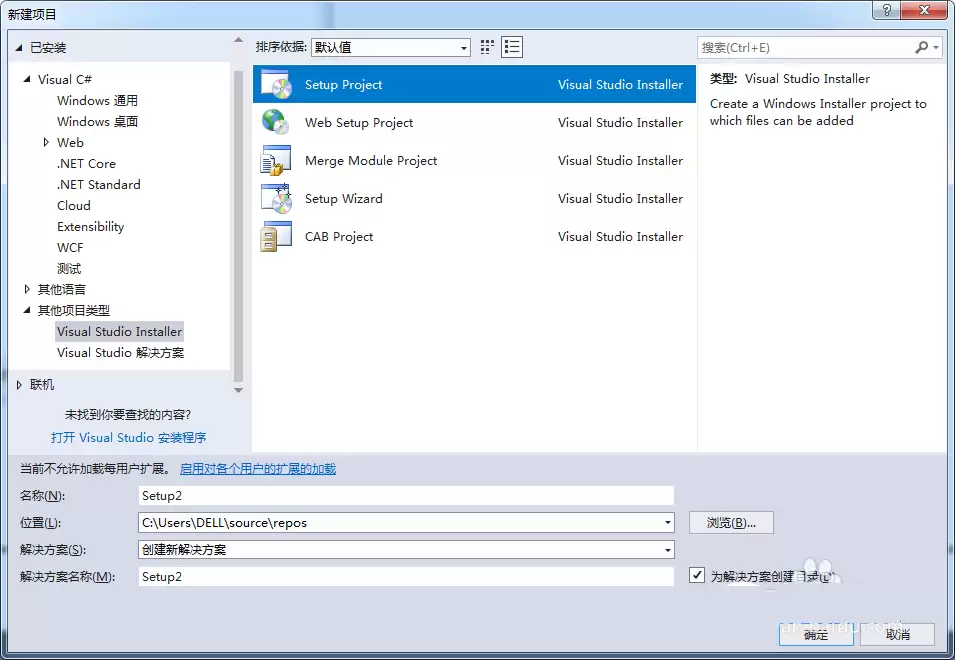The image size is (955, 660).
Task: Expand the Web tree node
Action: [44, 142]
